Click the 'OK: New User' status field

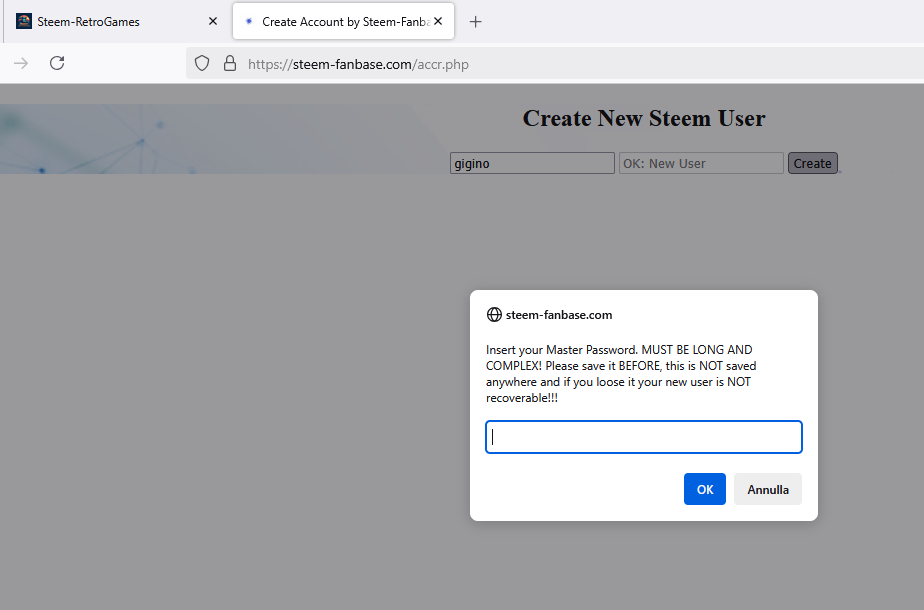click(x=701, y=163)
